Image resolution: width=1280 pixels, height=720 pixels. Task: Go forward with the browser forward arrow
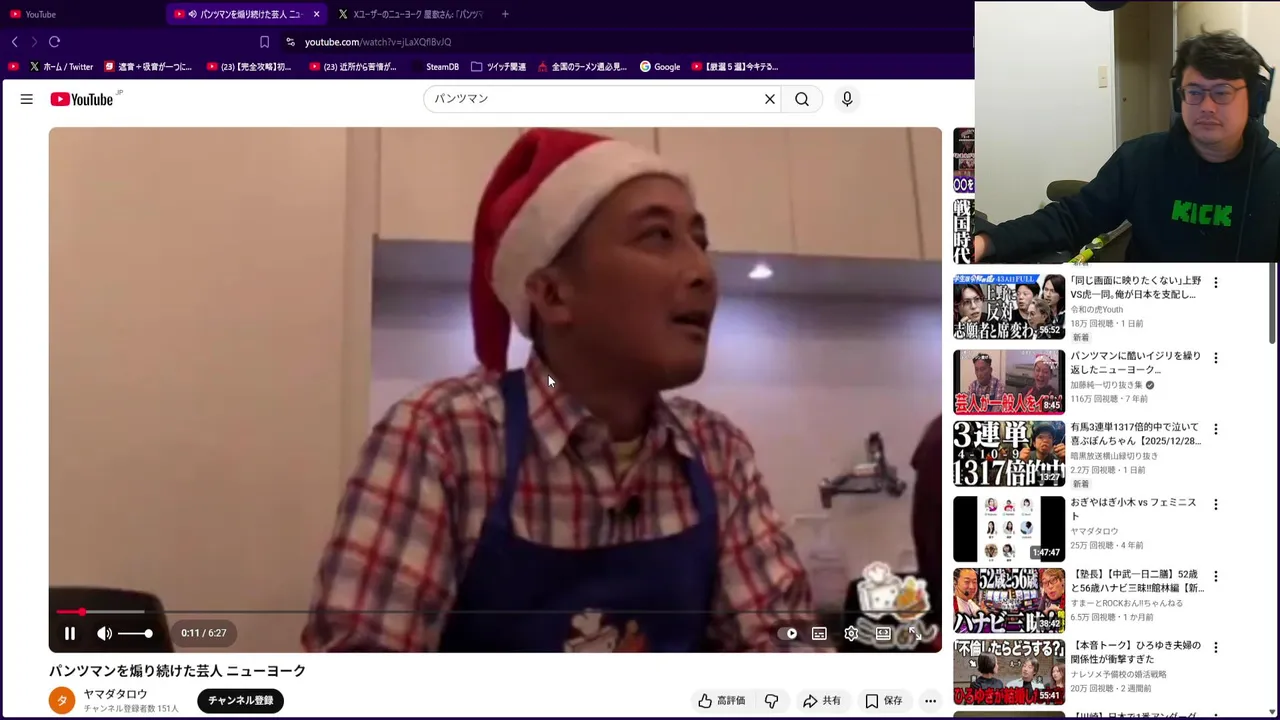point(34,42)
